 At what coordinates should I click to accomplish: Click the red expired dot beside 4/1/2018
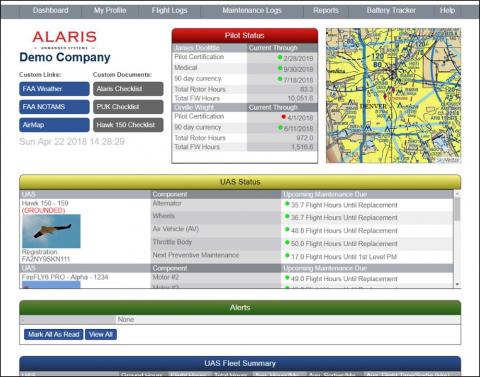coord(284,117)
